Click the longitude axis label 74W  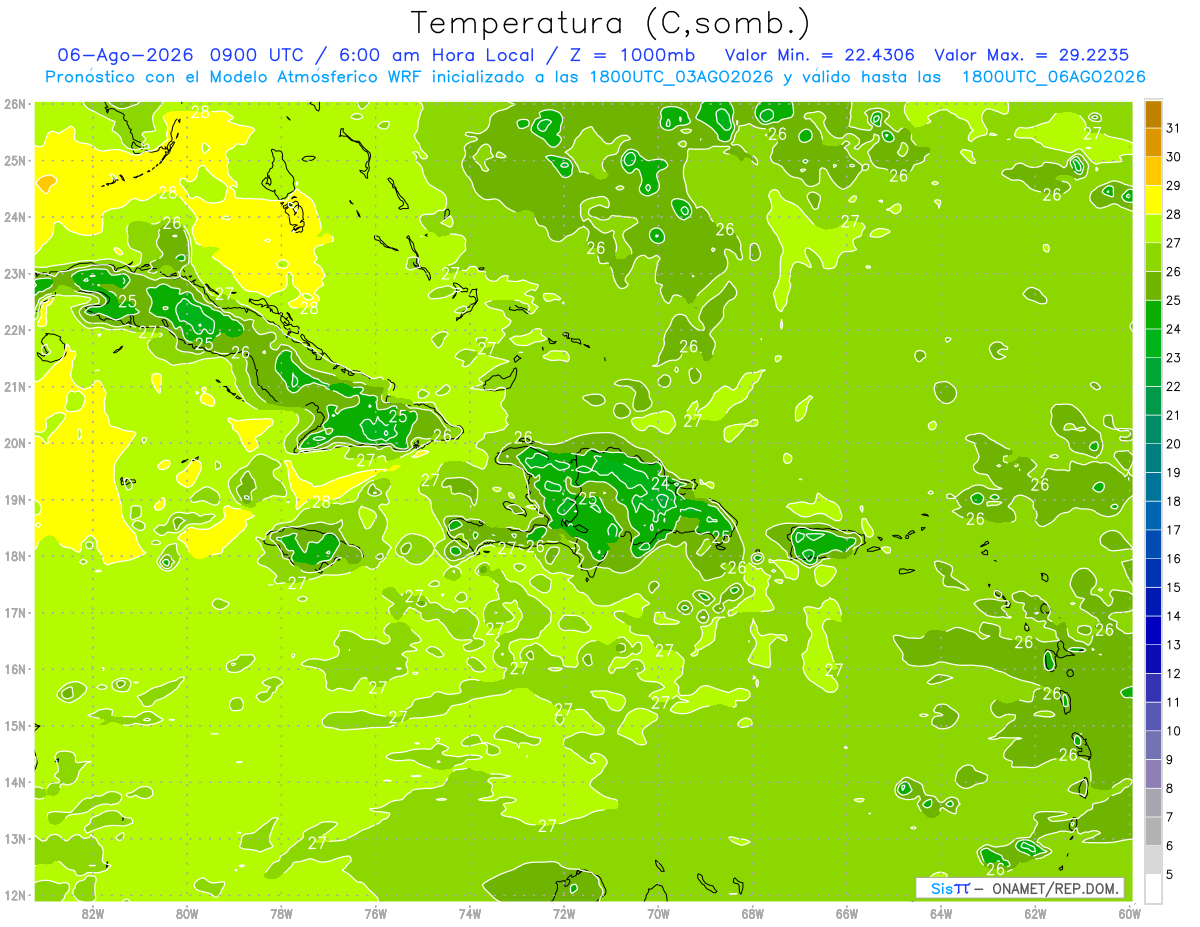click(470, 913)
